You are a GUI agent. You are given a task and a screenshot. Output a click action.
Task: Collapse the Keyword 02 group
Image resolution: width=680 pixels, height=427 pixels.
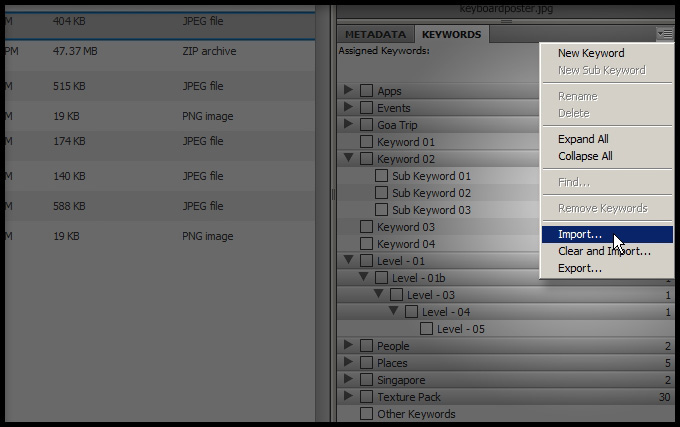[348, 159]
